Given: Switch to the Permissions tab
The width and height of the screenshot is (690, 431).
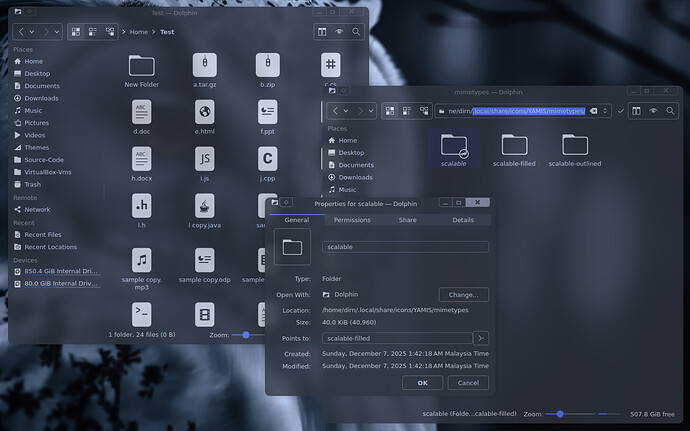Looking at the screenshot, I should tap(352, 220).
